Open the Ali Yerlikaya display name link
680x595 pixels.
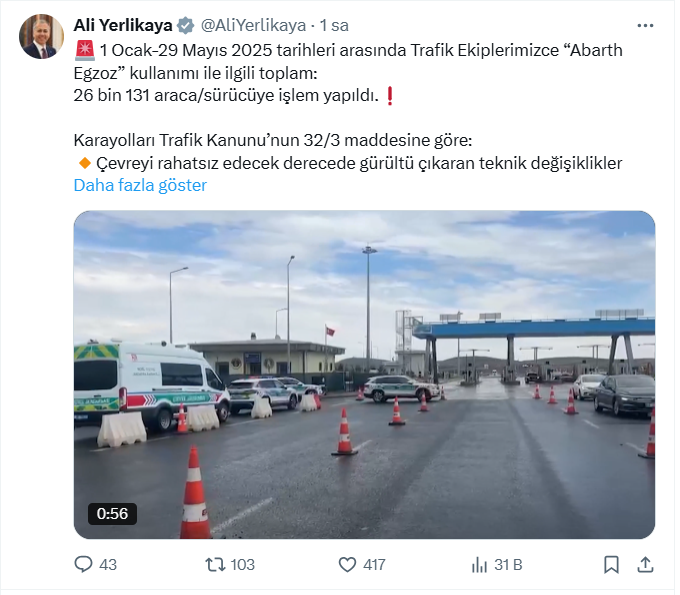(x=123, y=25)
